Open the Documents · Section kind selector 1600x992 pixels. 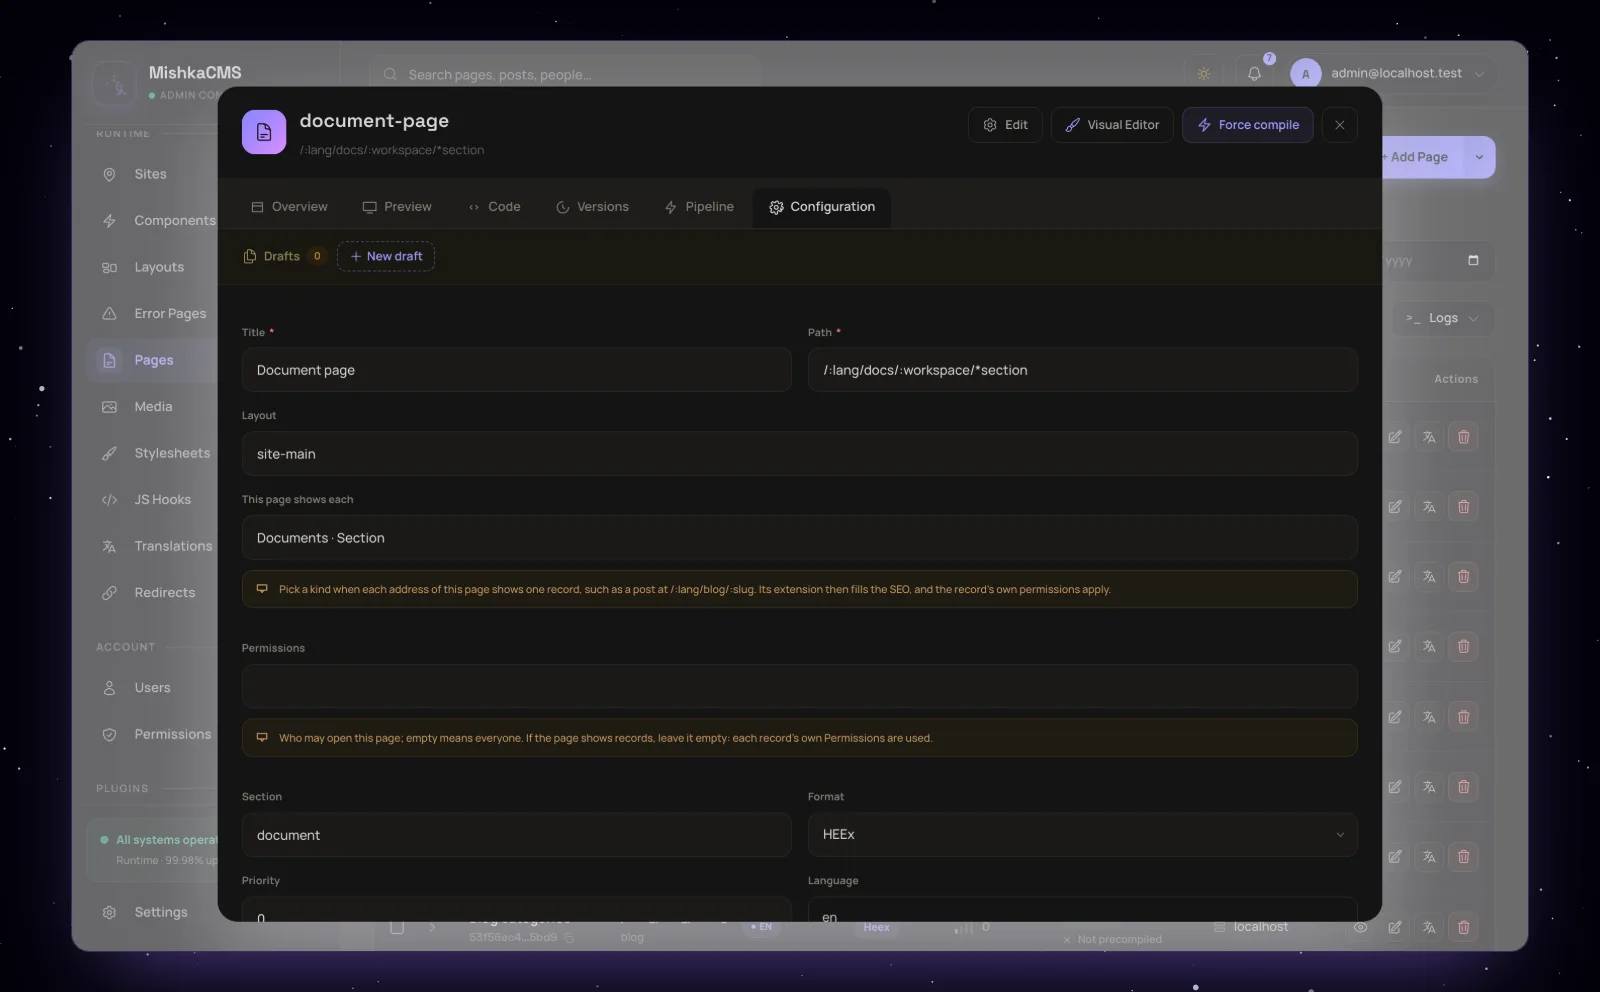tap(800, 538)
